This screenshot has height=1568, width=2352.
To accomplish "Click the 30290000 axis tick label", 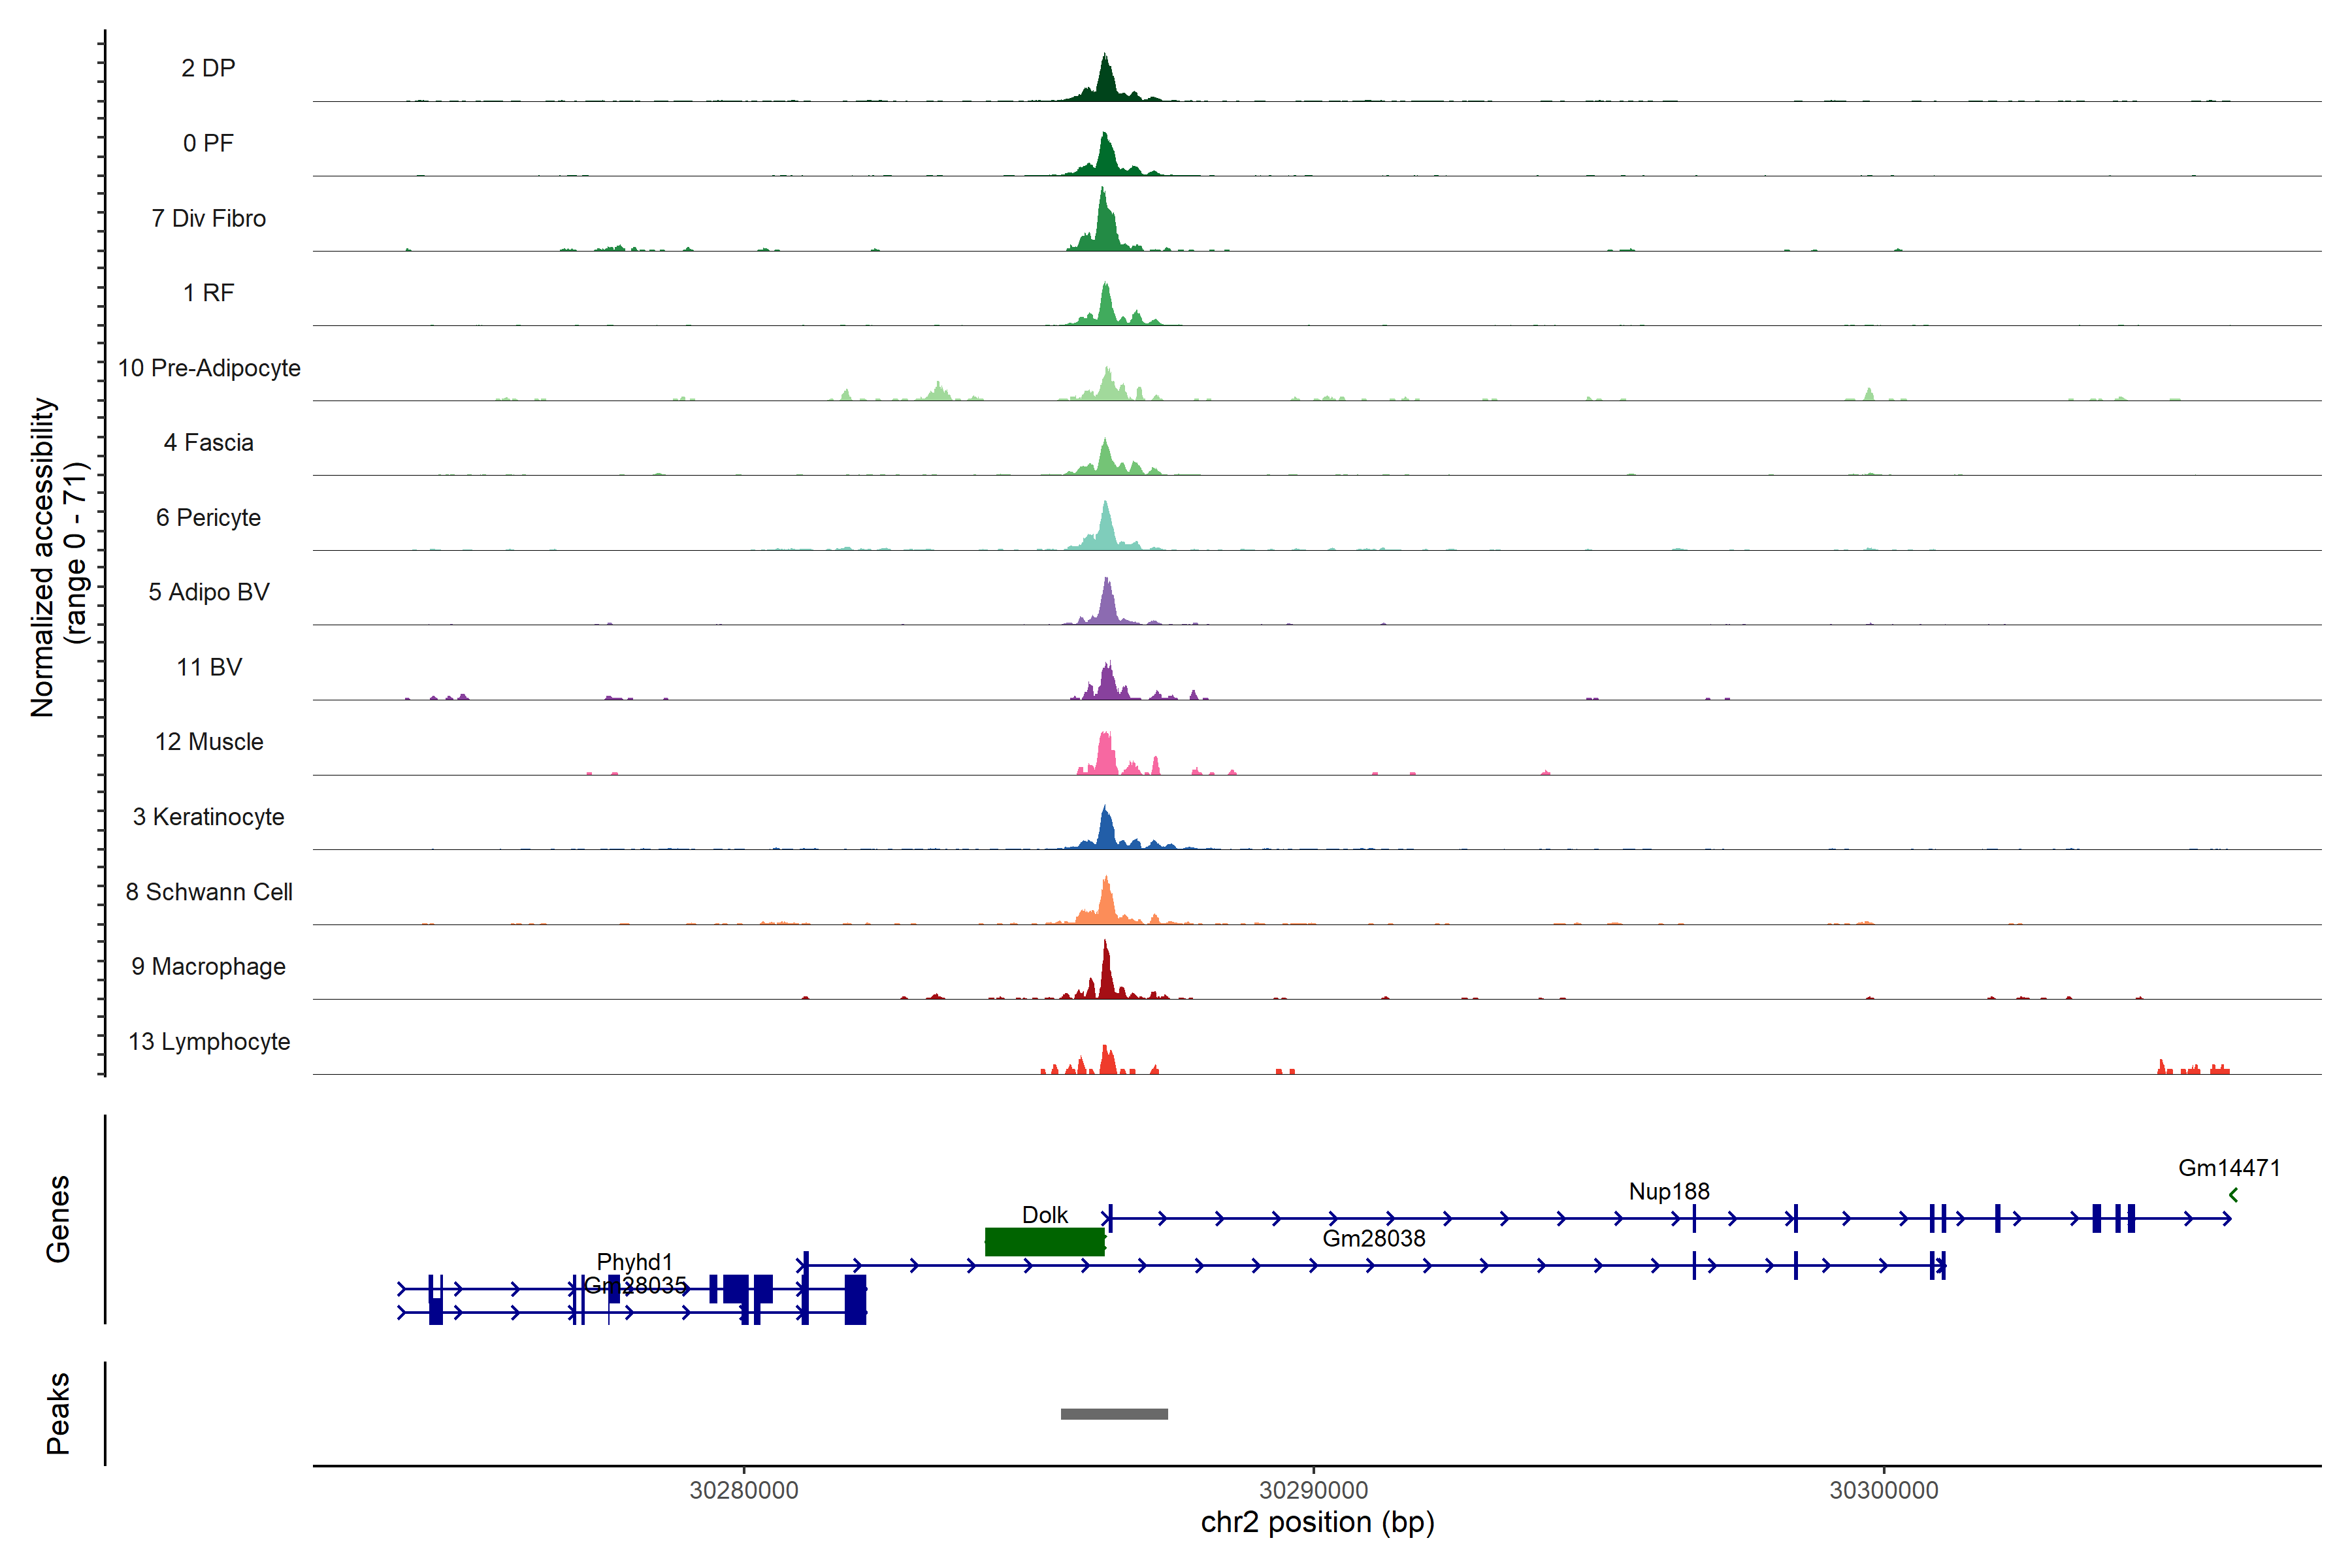I will point(1313,1490).
